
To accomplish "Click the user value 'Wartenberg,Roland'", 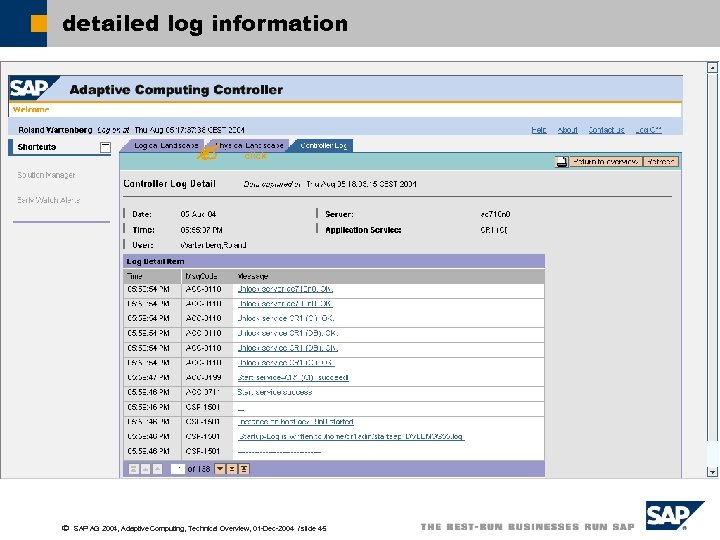I will click(x=214, y=245).
